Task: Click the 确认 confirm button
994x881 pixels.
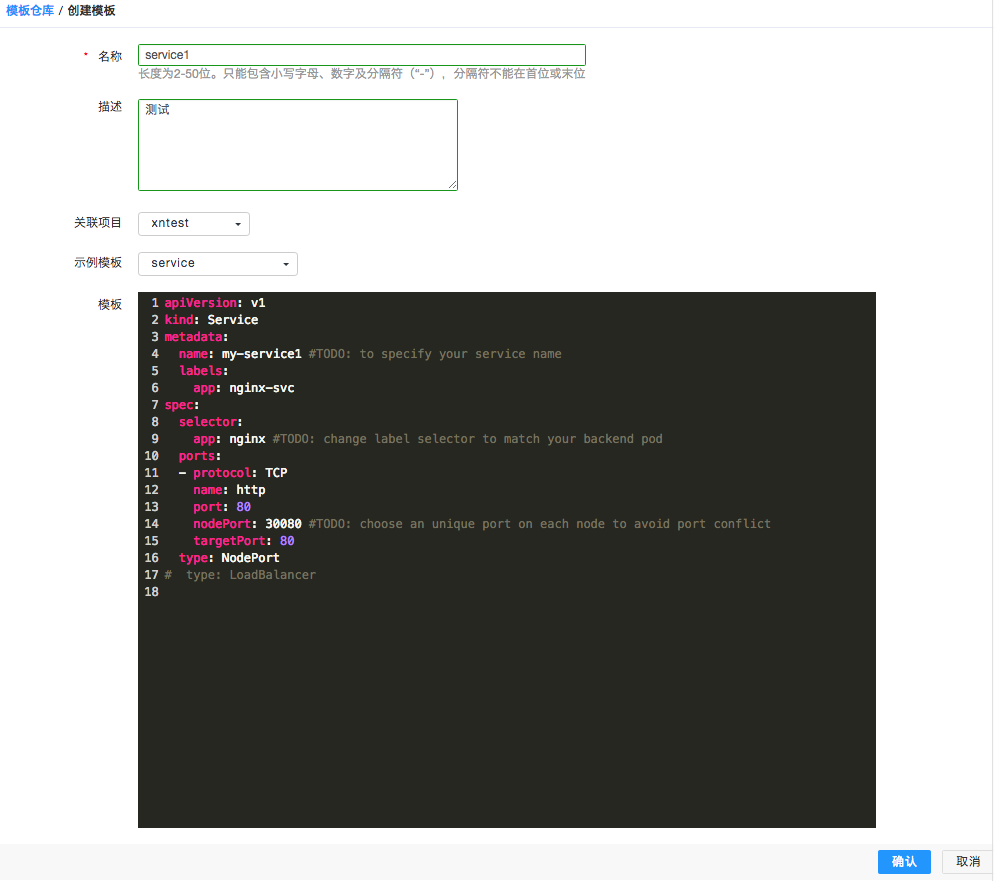Action: pyautogui.click(x=904, y=862)
